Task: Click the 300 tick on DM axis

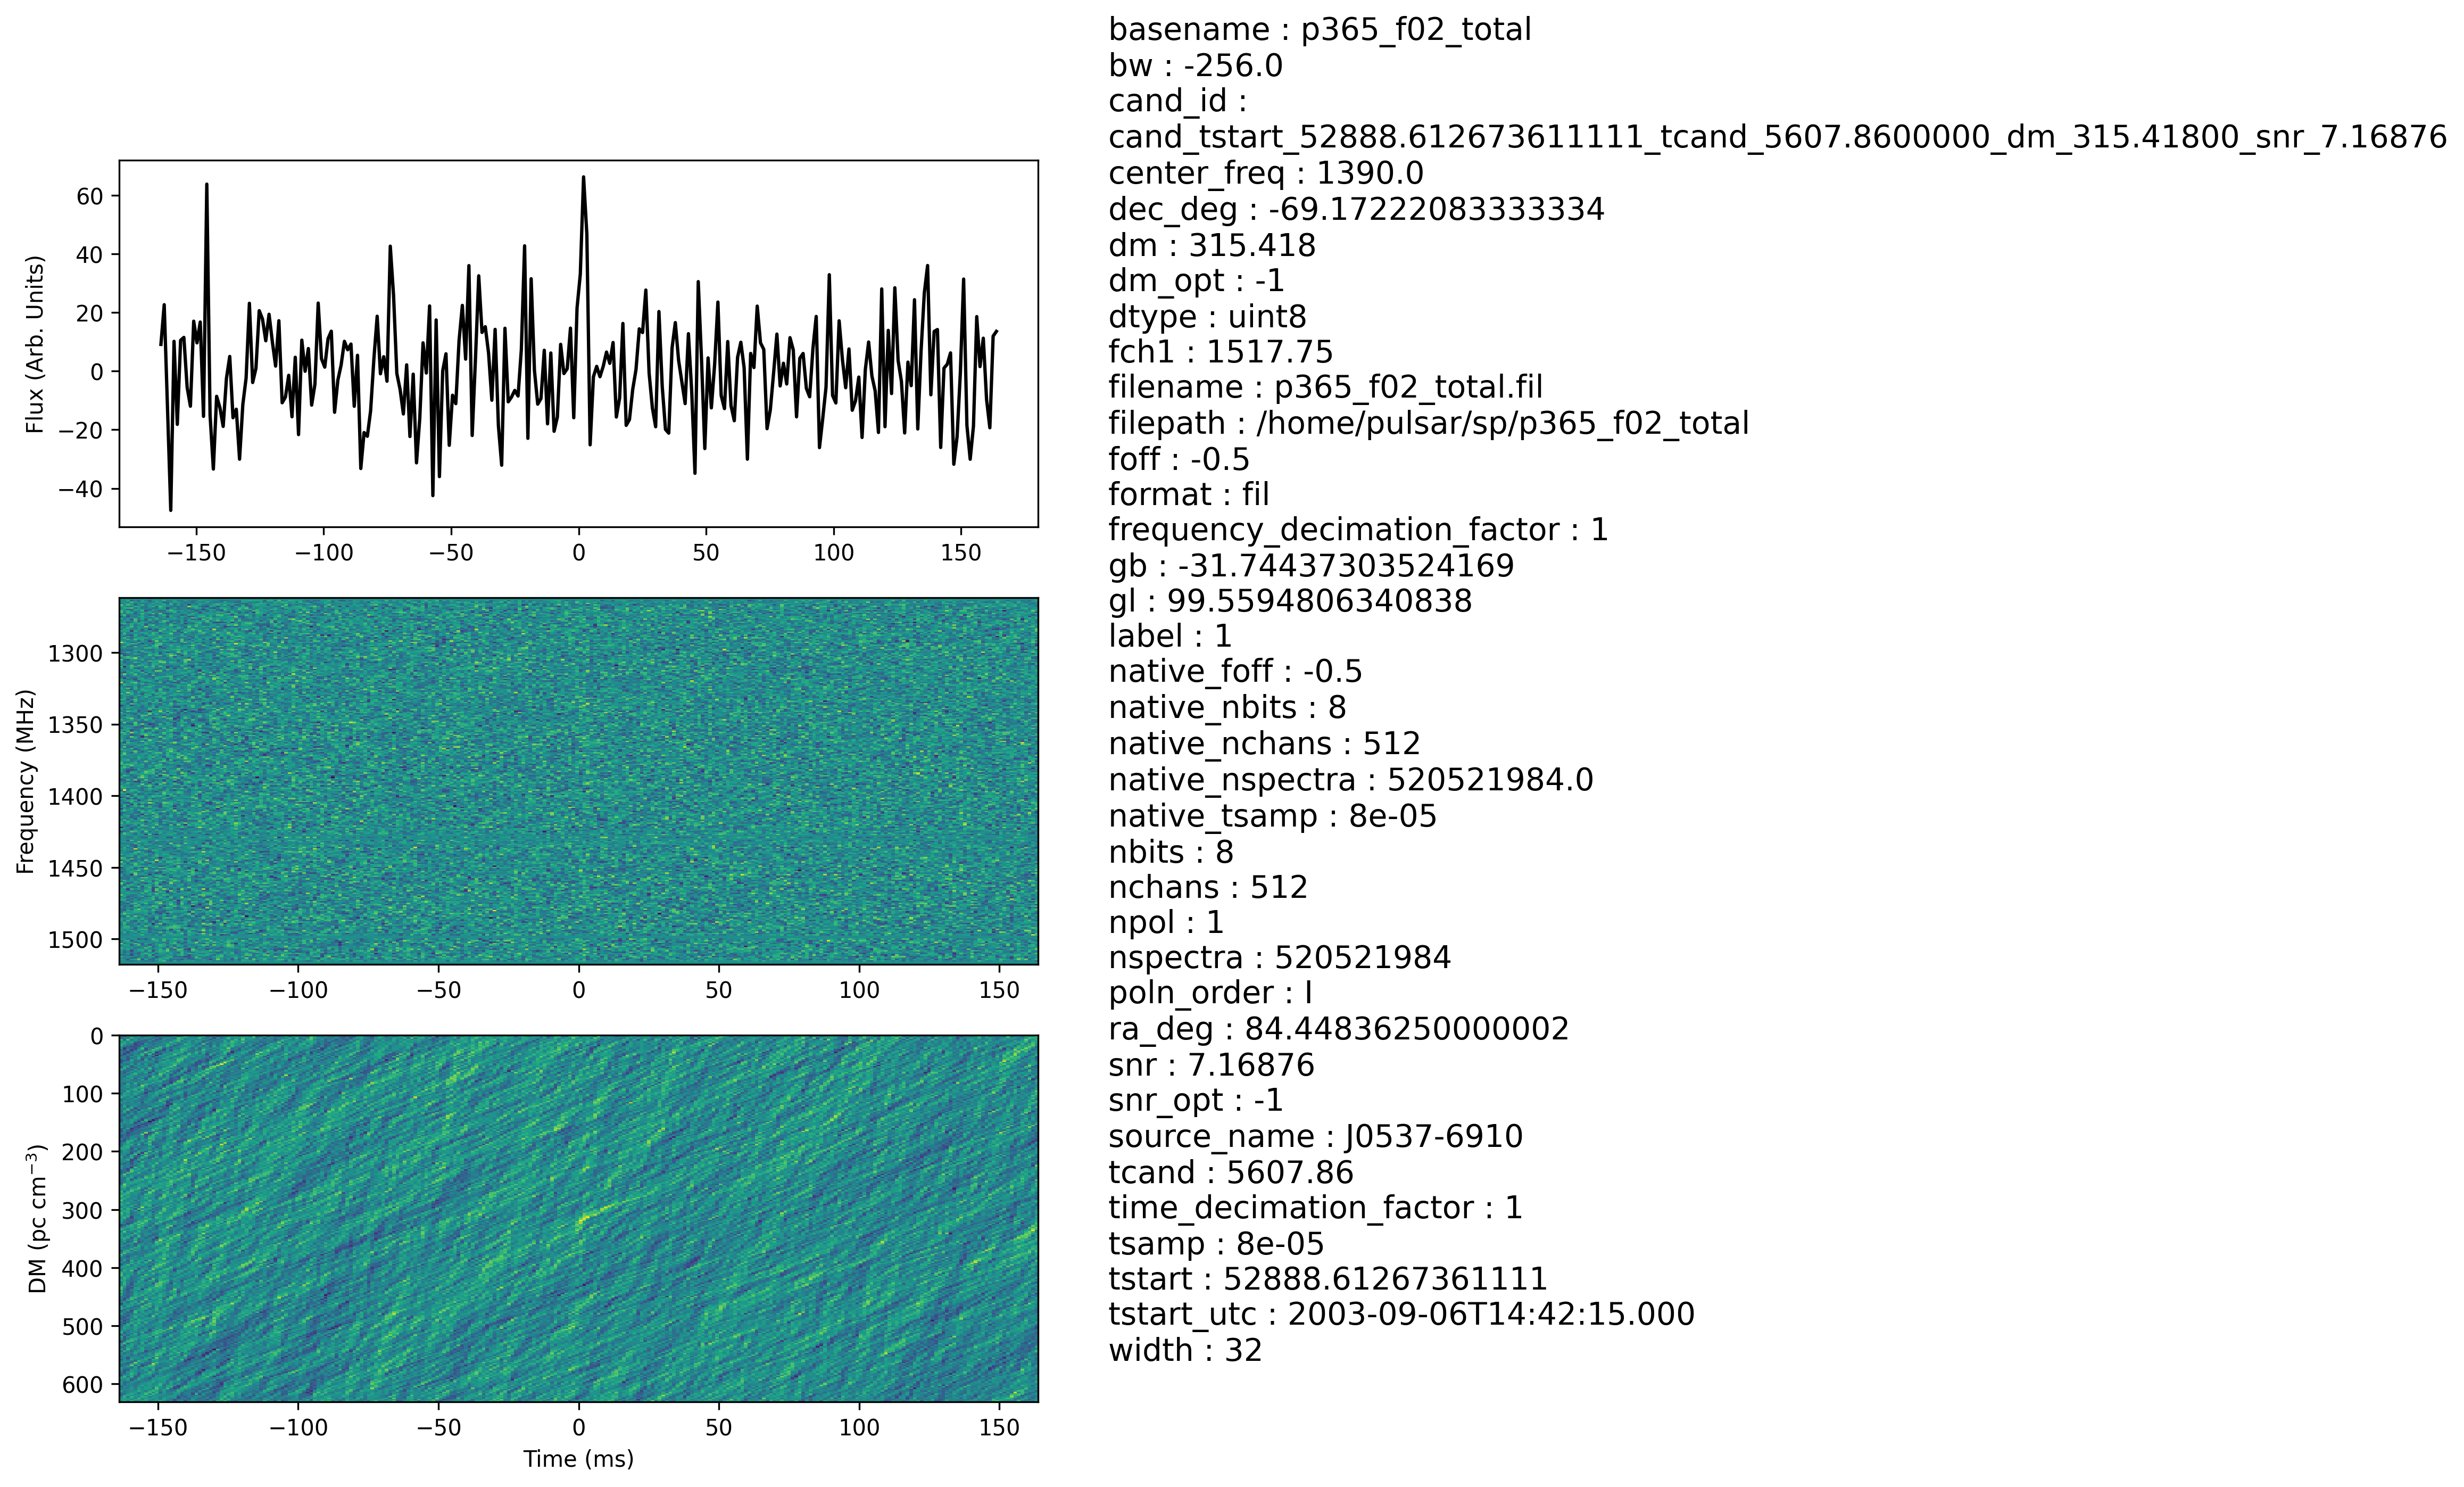Action: point(82,1211)
